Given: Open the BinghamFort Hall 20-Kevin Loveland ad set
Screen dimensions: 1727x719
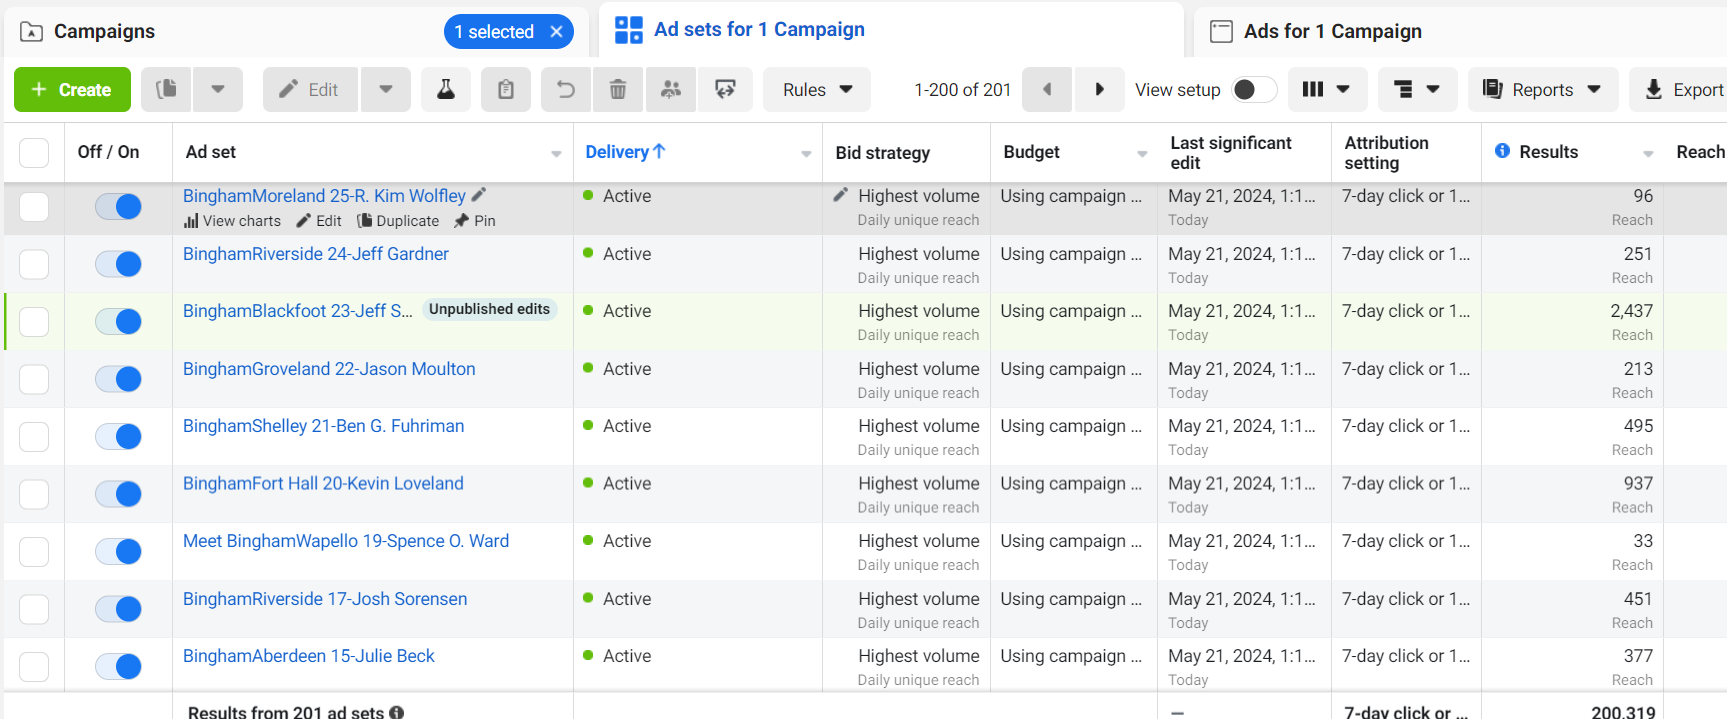Looking at the screenshot, I should tap(323, 484).
